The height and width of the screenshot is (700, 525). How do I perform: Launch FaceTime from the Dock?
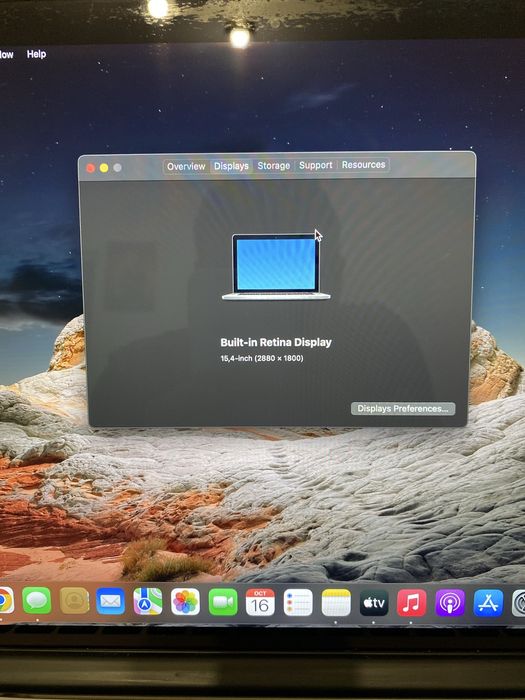(223, 602)
